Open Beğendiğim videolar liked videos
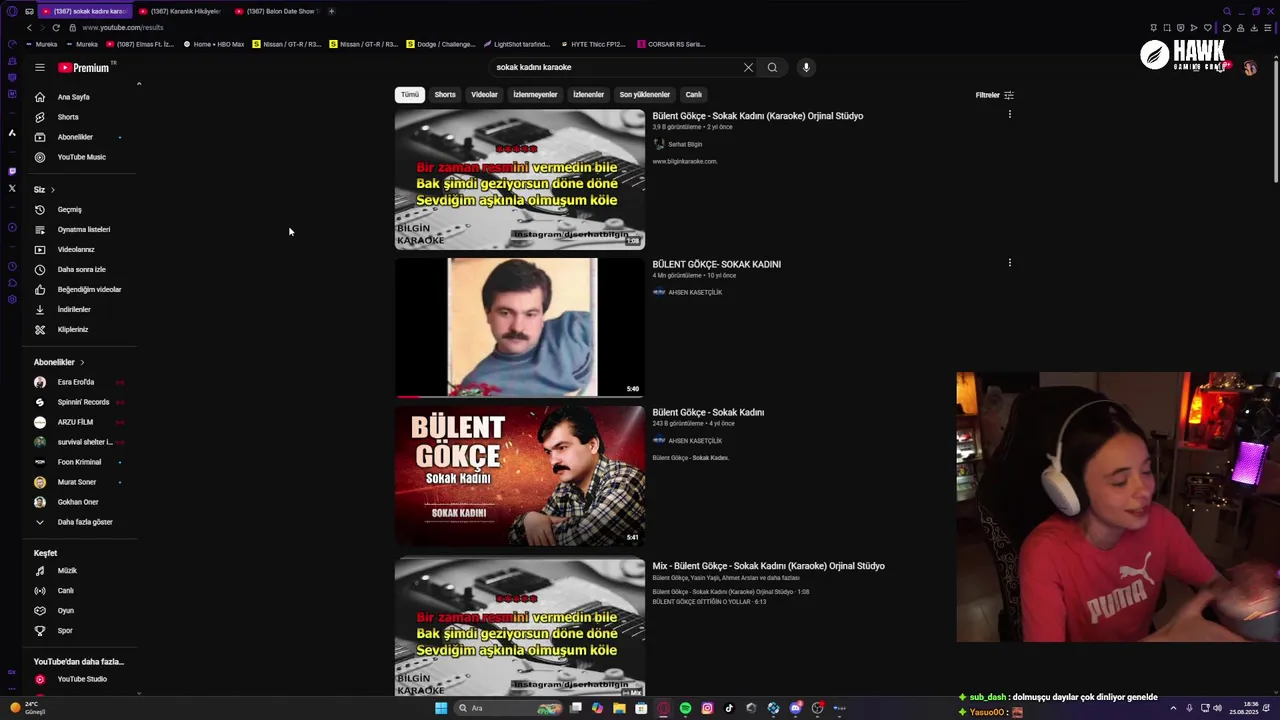This screenshot has width=1280, height=720. [x=89, y=290]
